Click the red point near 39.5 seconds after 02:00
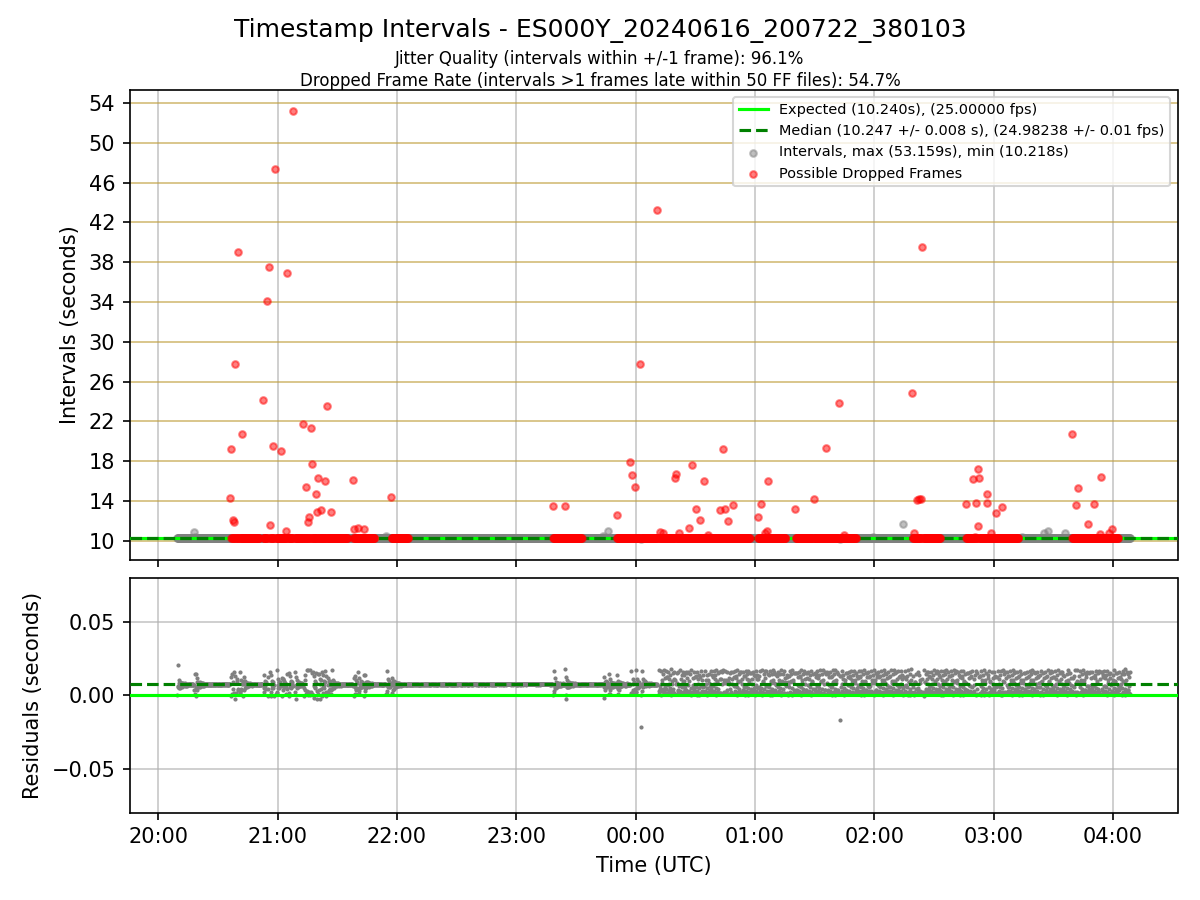The image size is (1200, 900). (x=922, y=247)
